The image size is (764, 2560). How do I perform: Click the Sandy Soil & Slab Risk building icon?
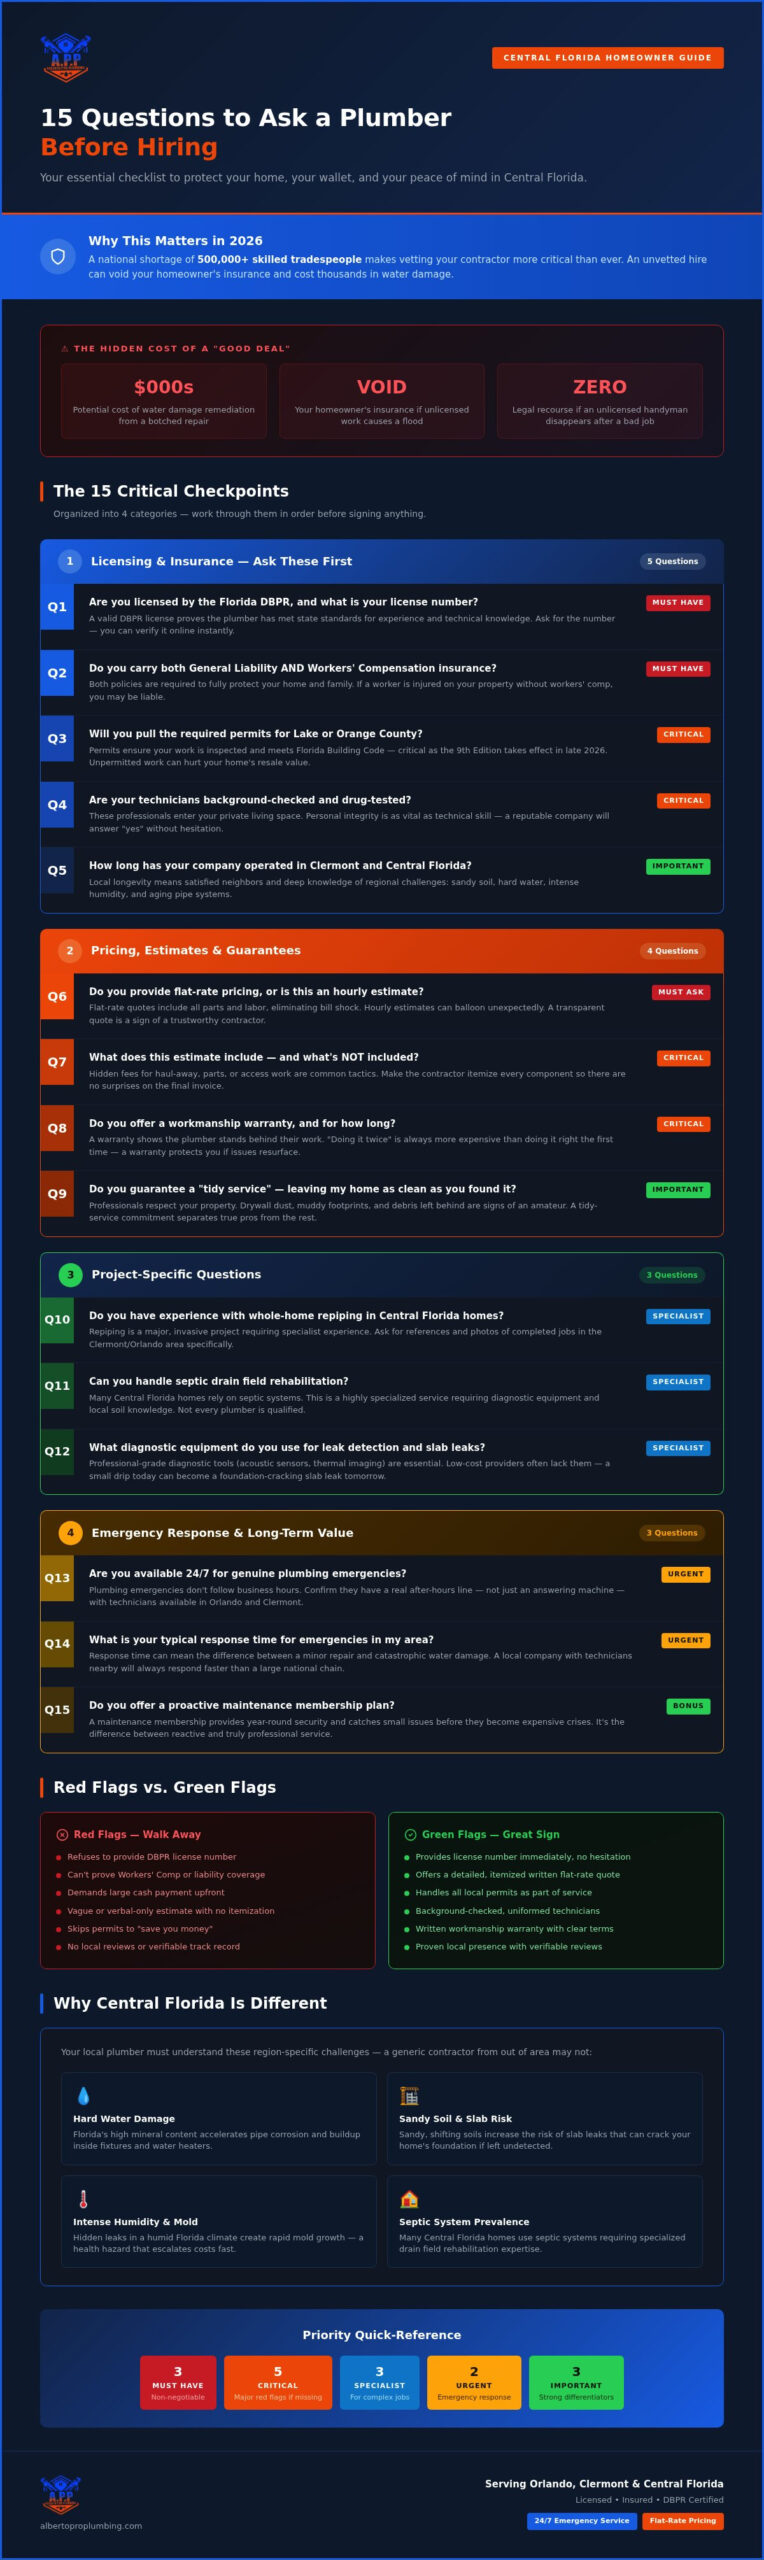409,2095
